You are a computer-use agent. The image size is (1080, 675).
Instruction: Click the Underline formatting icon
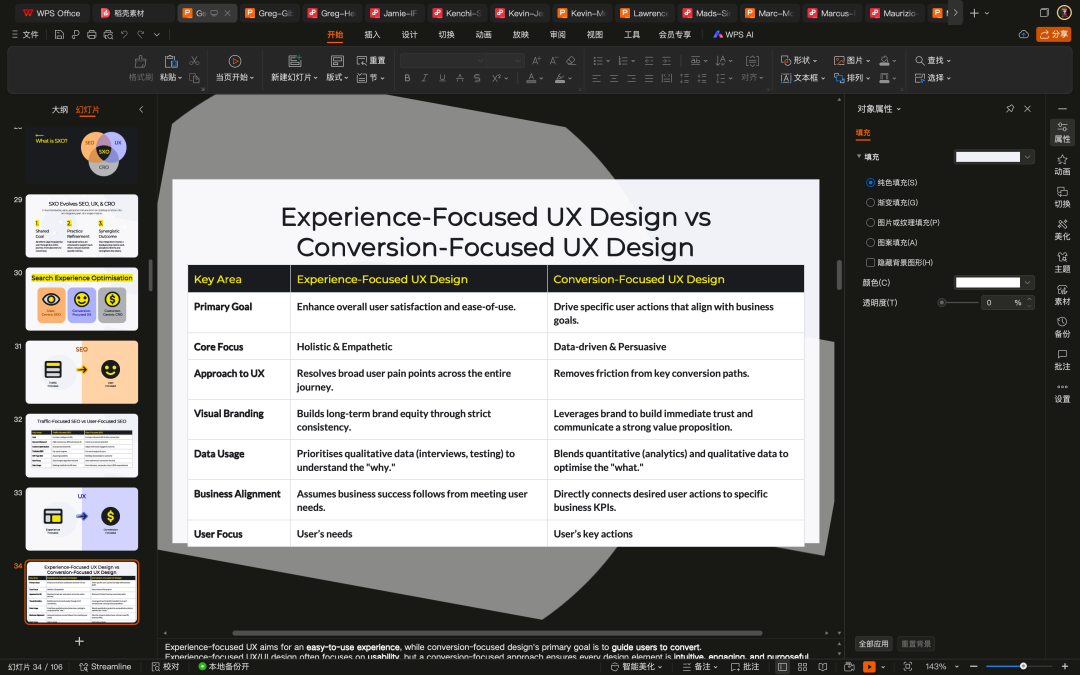tap(442, 79)
